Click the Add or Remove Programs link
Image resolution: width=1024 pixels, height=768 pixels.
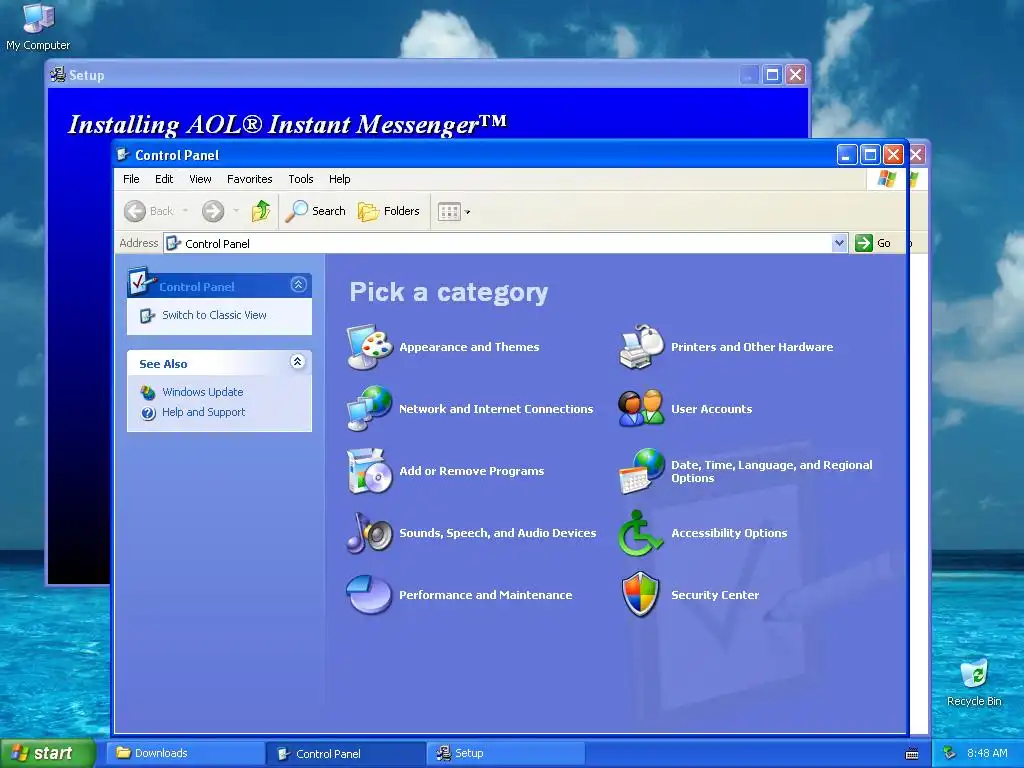coord(472,471)
